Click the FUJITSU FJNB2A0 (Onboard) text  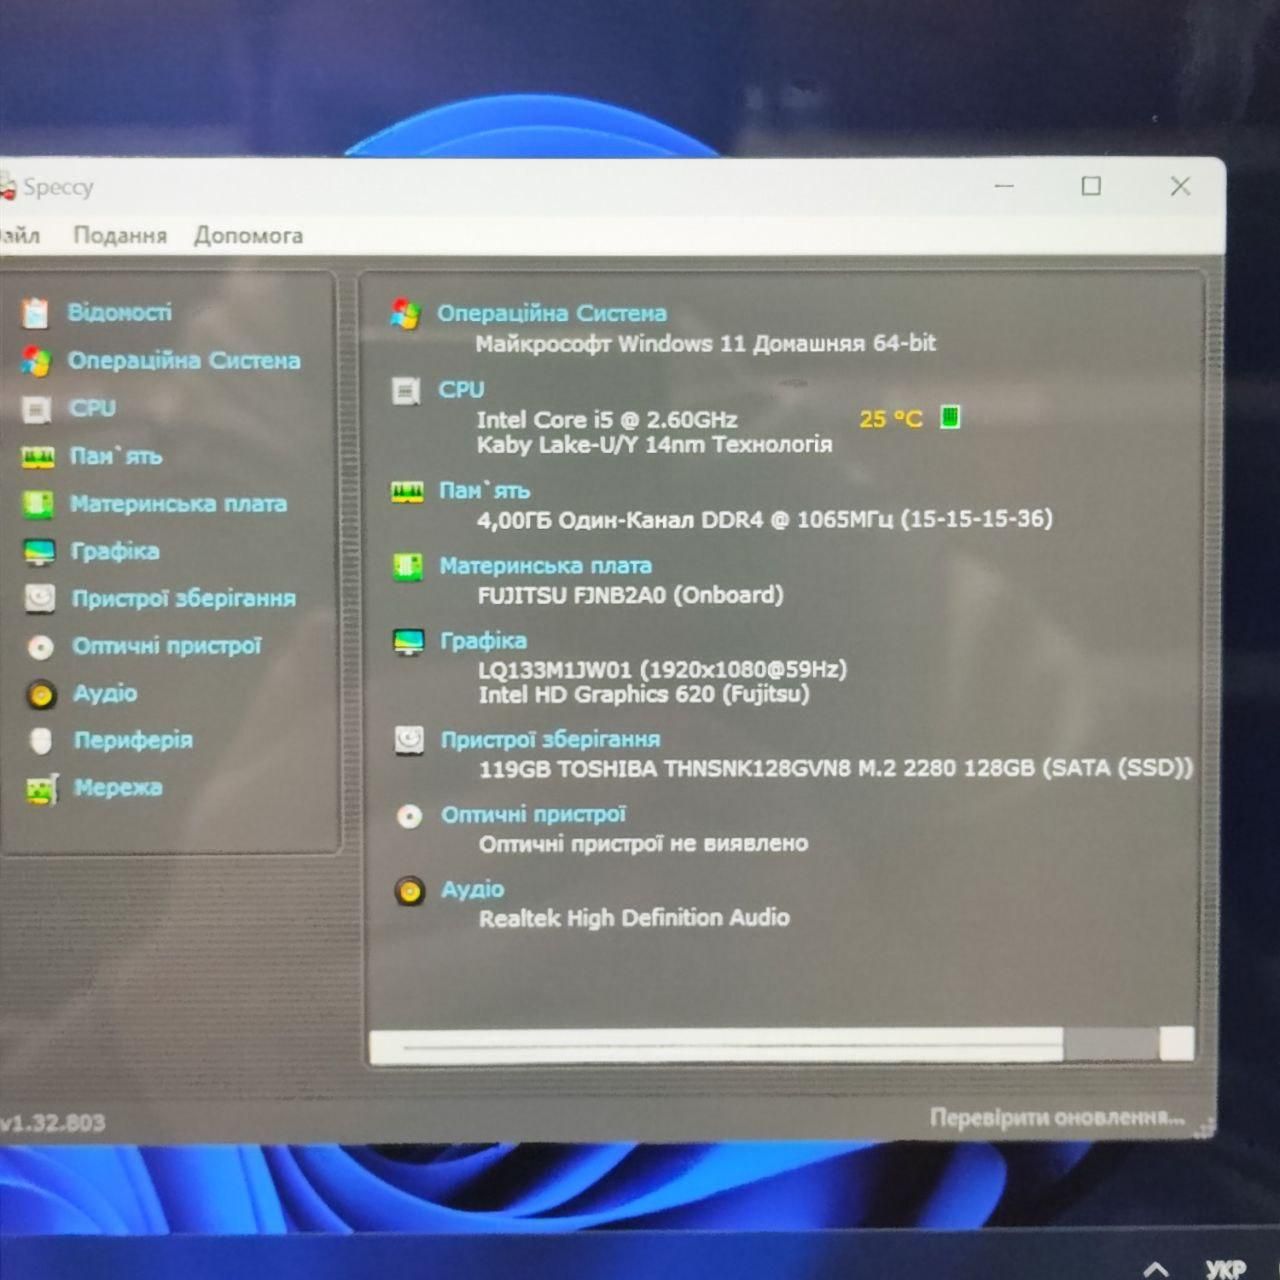tap(631, 596)
